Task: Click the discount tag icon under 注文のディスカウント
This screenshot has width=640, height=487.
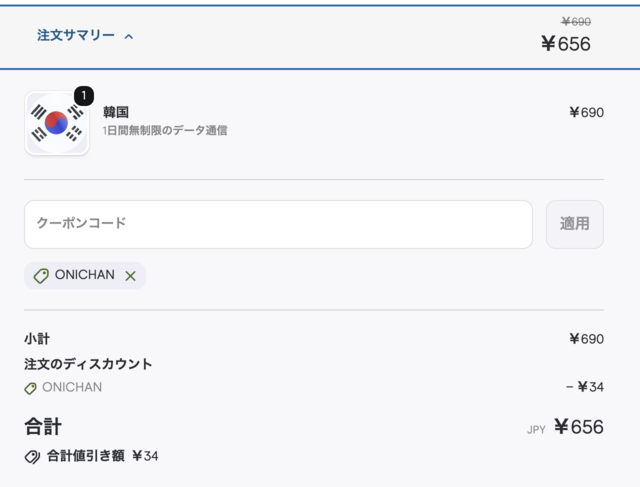Action: [x=31, y=388]
